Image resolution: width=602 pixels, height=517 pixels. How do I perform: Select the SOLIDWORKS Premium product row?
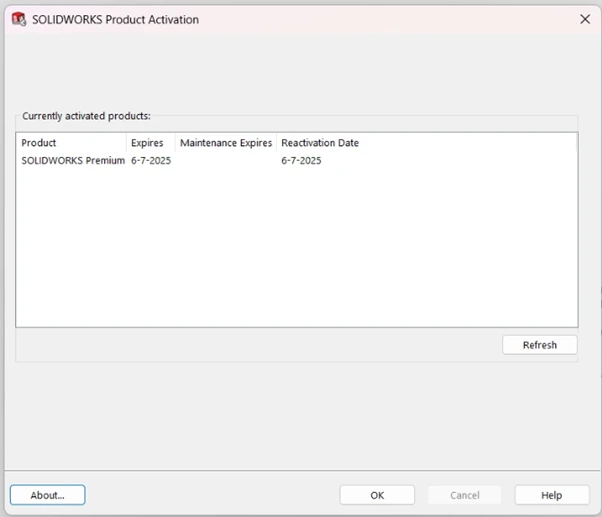[296, 160]
